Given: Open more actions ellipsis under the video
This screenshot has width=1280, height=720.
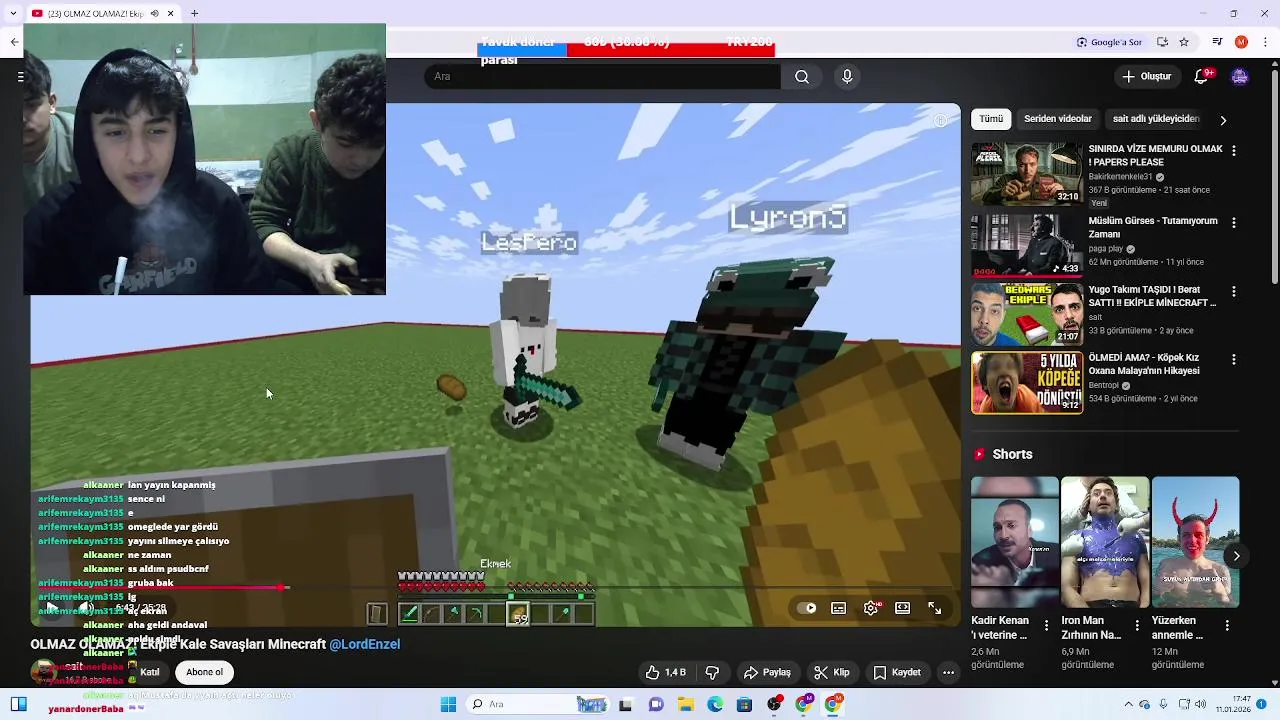Looking at the screenshot, I should click(x=948, y=672).
